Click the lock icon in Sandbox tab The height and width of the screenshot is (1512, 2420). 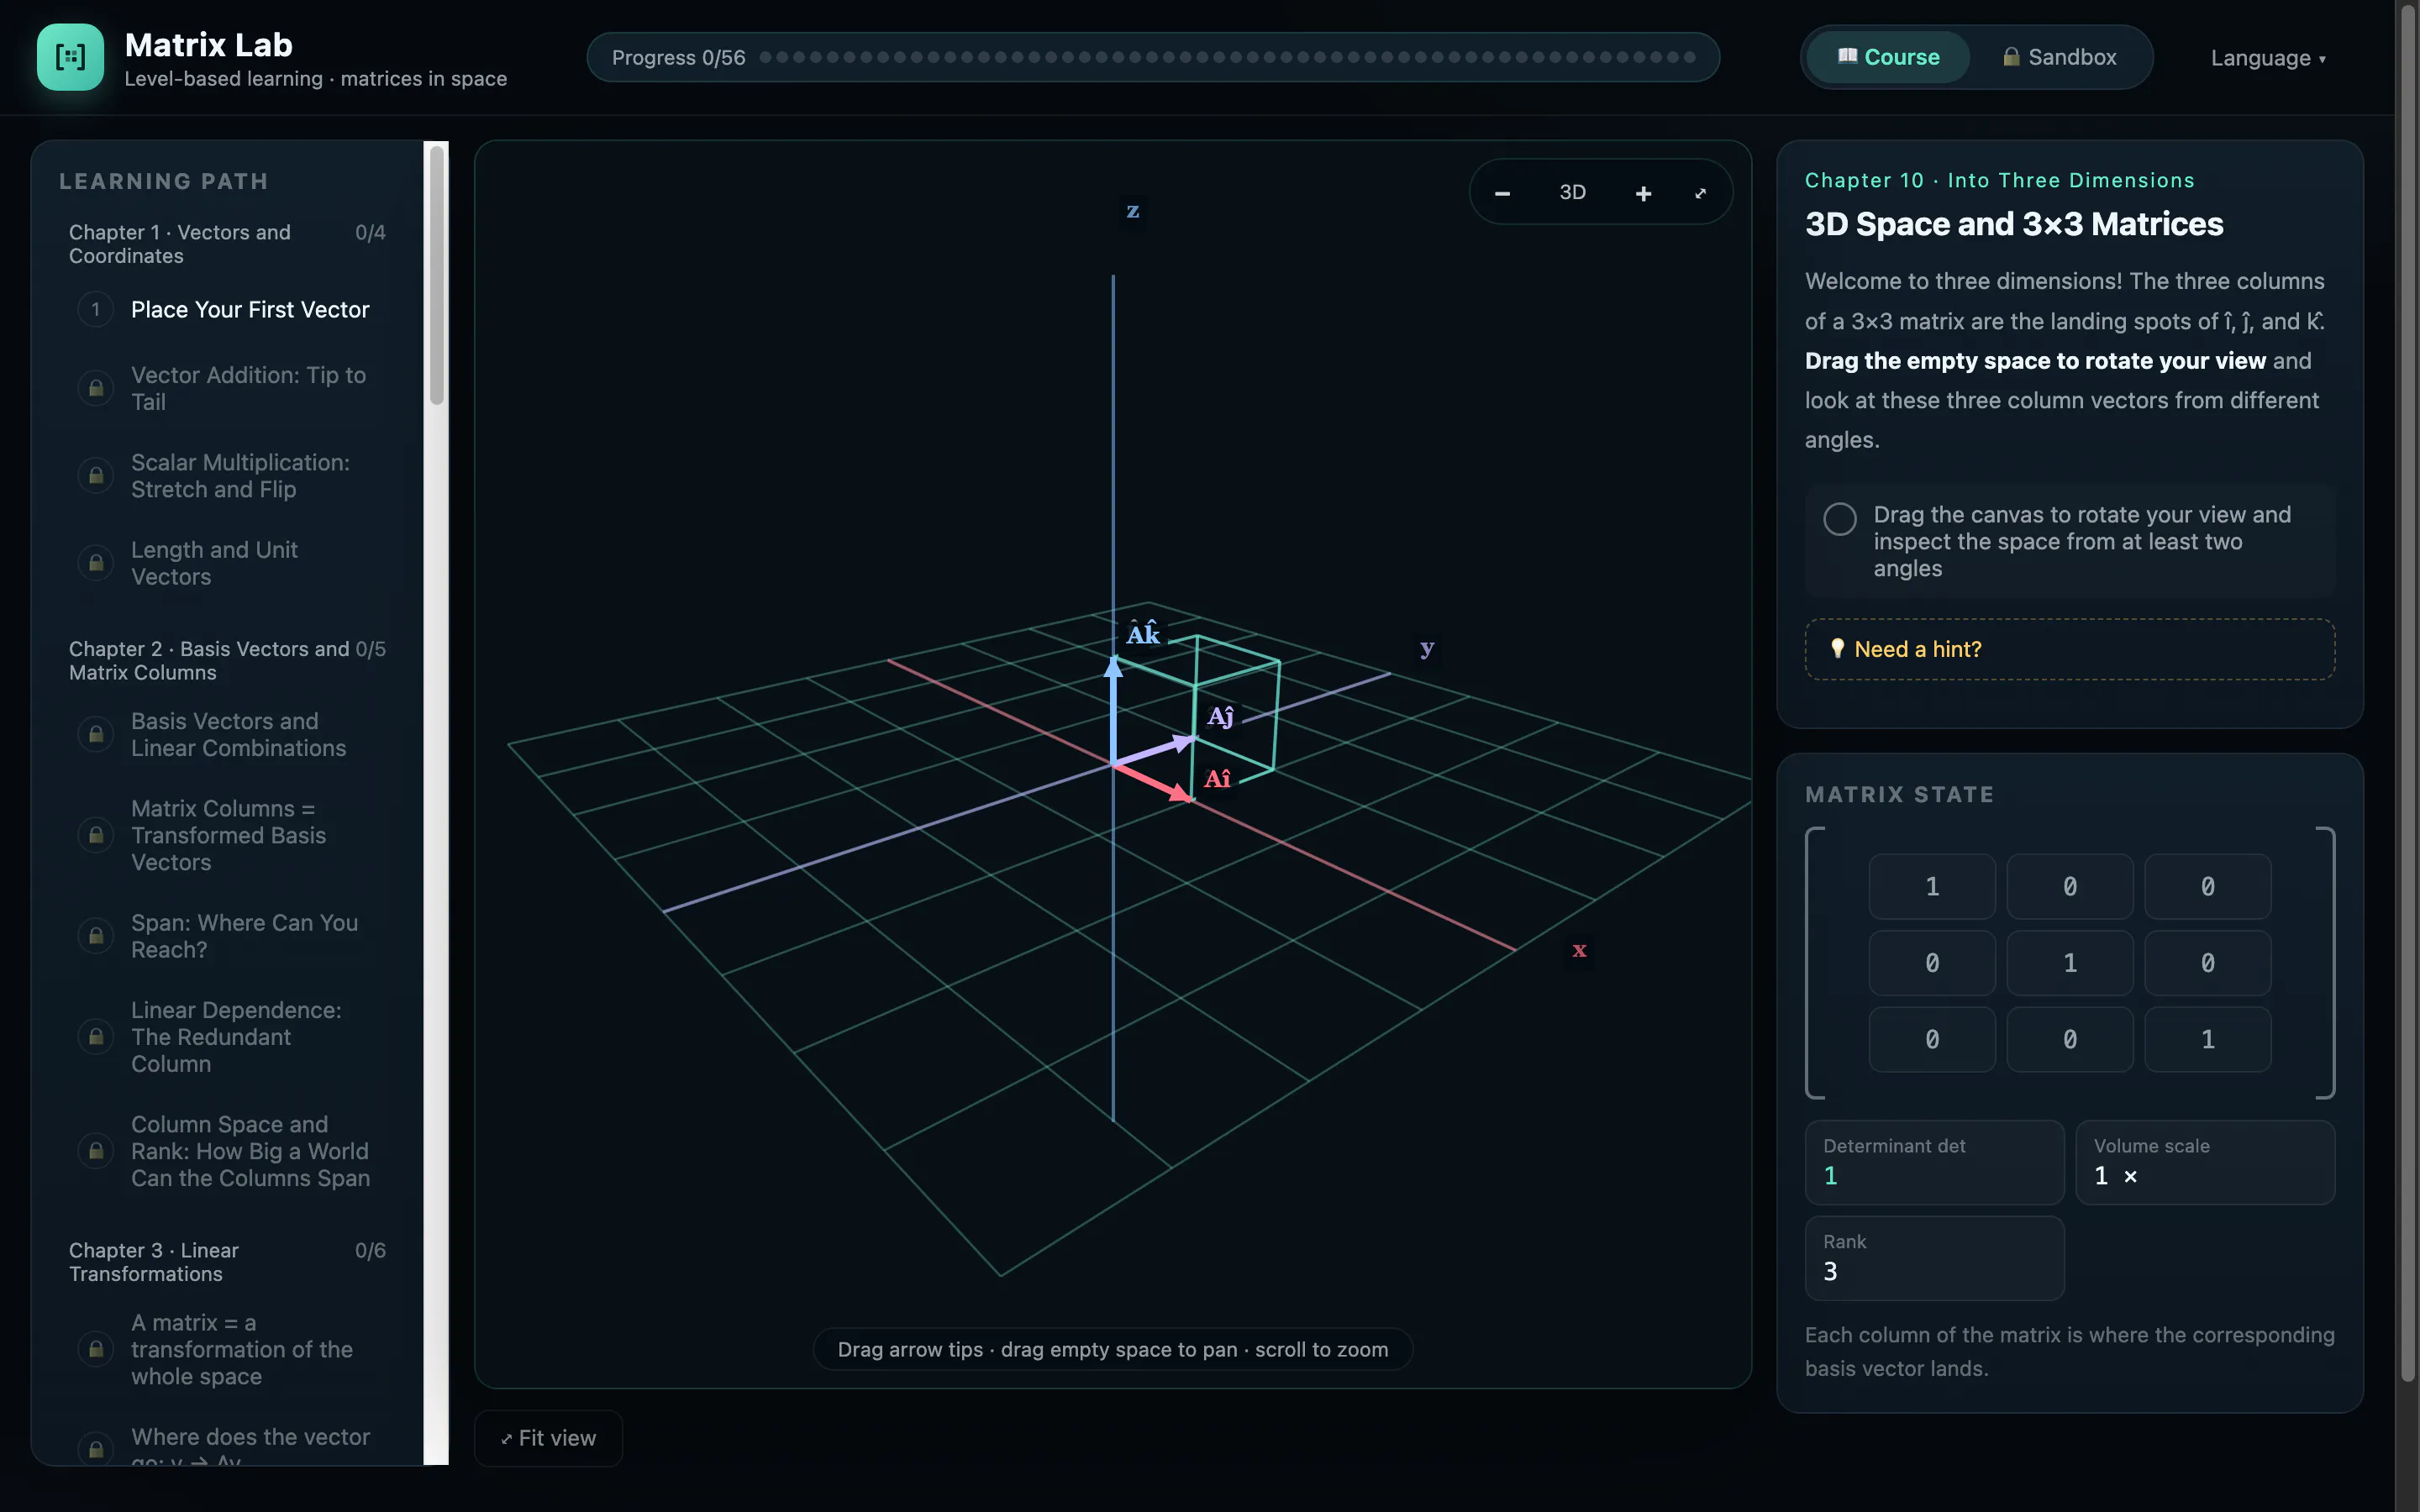[2011, 56]
